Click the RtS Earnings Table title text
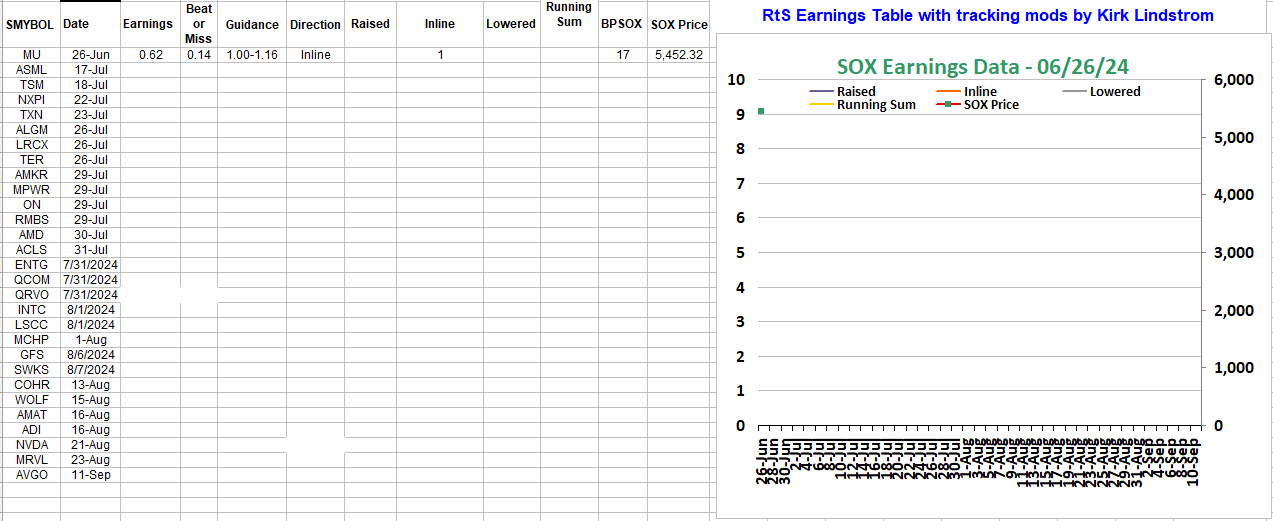Screen dimensions: 1273x521 [987, 15]
